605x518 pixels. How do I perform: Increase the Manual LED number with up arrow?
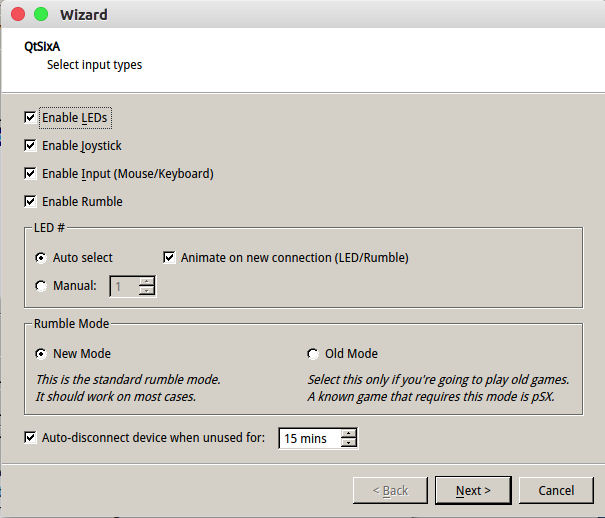coord(147,281)
